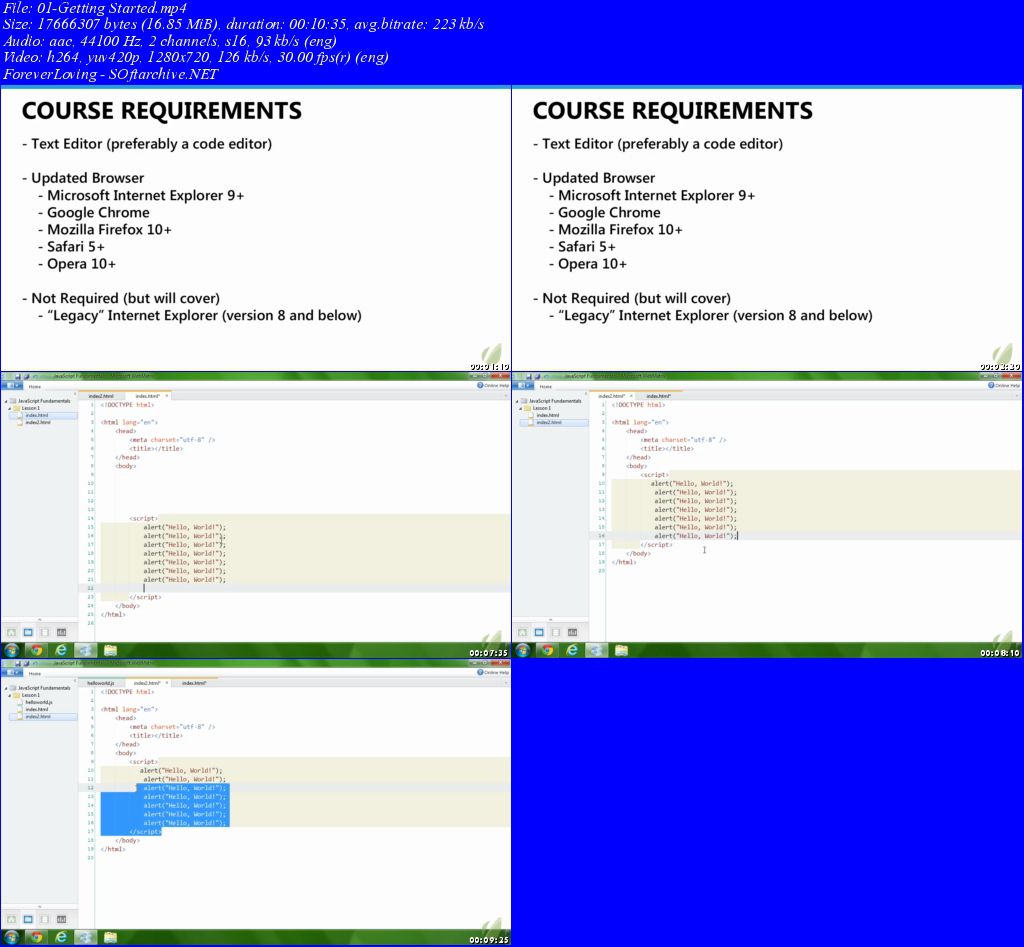Click highlighted </script> line in 00:09:25 frame editor
The height and width of the screenshot is (947, 1024).
(145, 831)
